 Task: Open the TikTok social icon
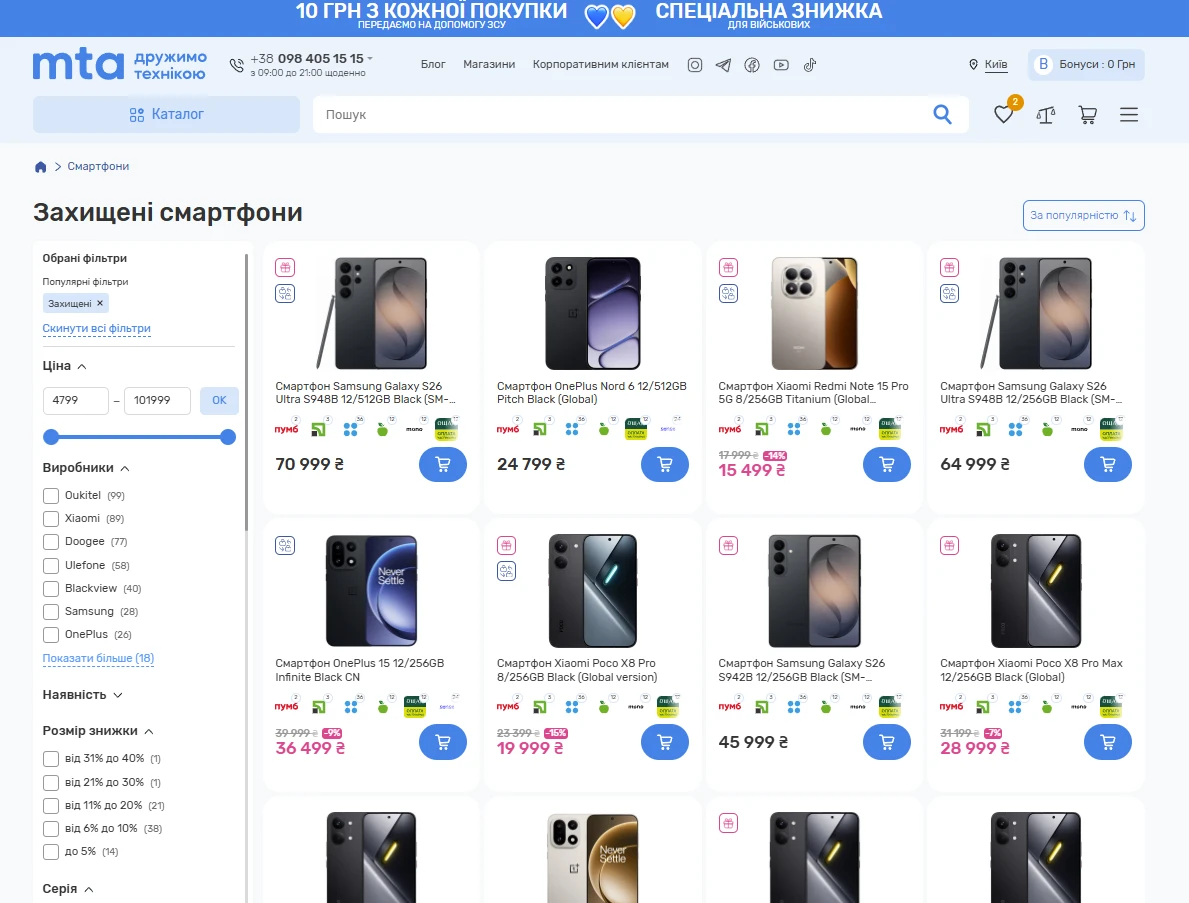click(810, 65)
